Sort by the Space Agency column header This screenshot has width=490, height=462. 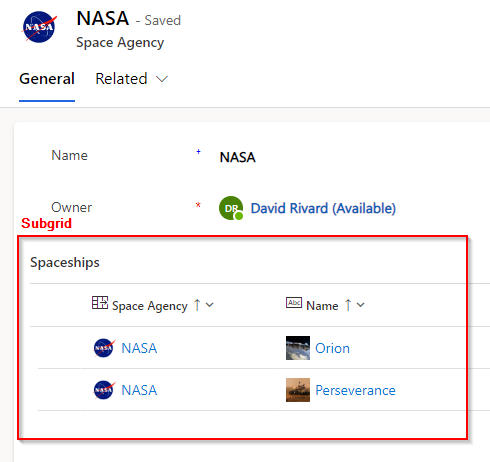tap(150, 306)
